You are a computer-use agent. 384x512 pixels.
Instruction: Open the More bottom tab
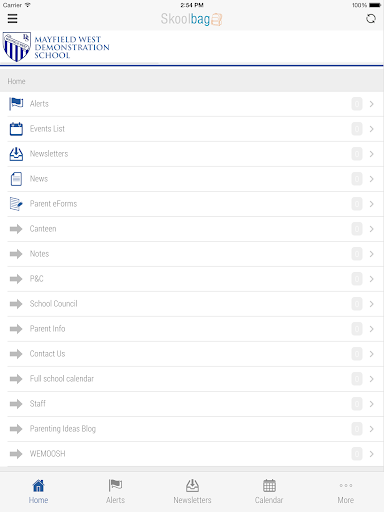(346, 492)
